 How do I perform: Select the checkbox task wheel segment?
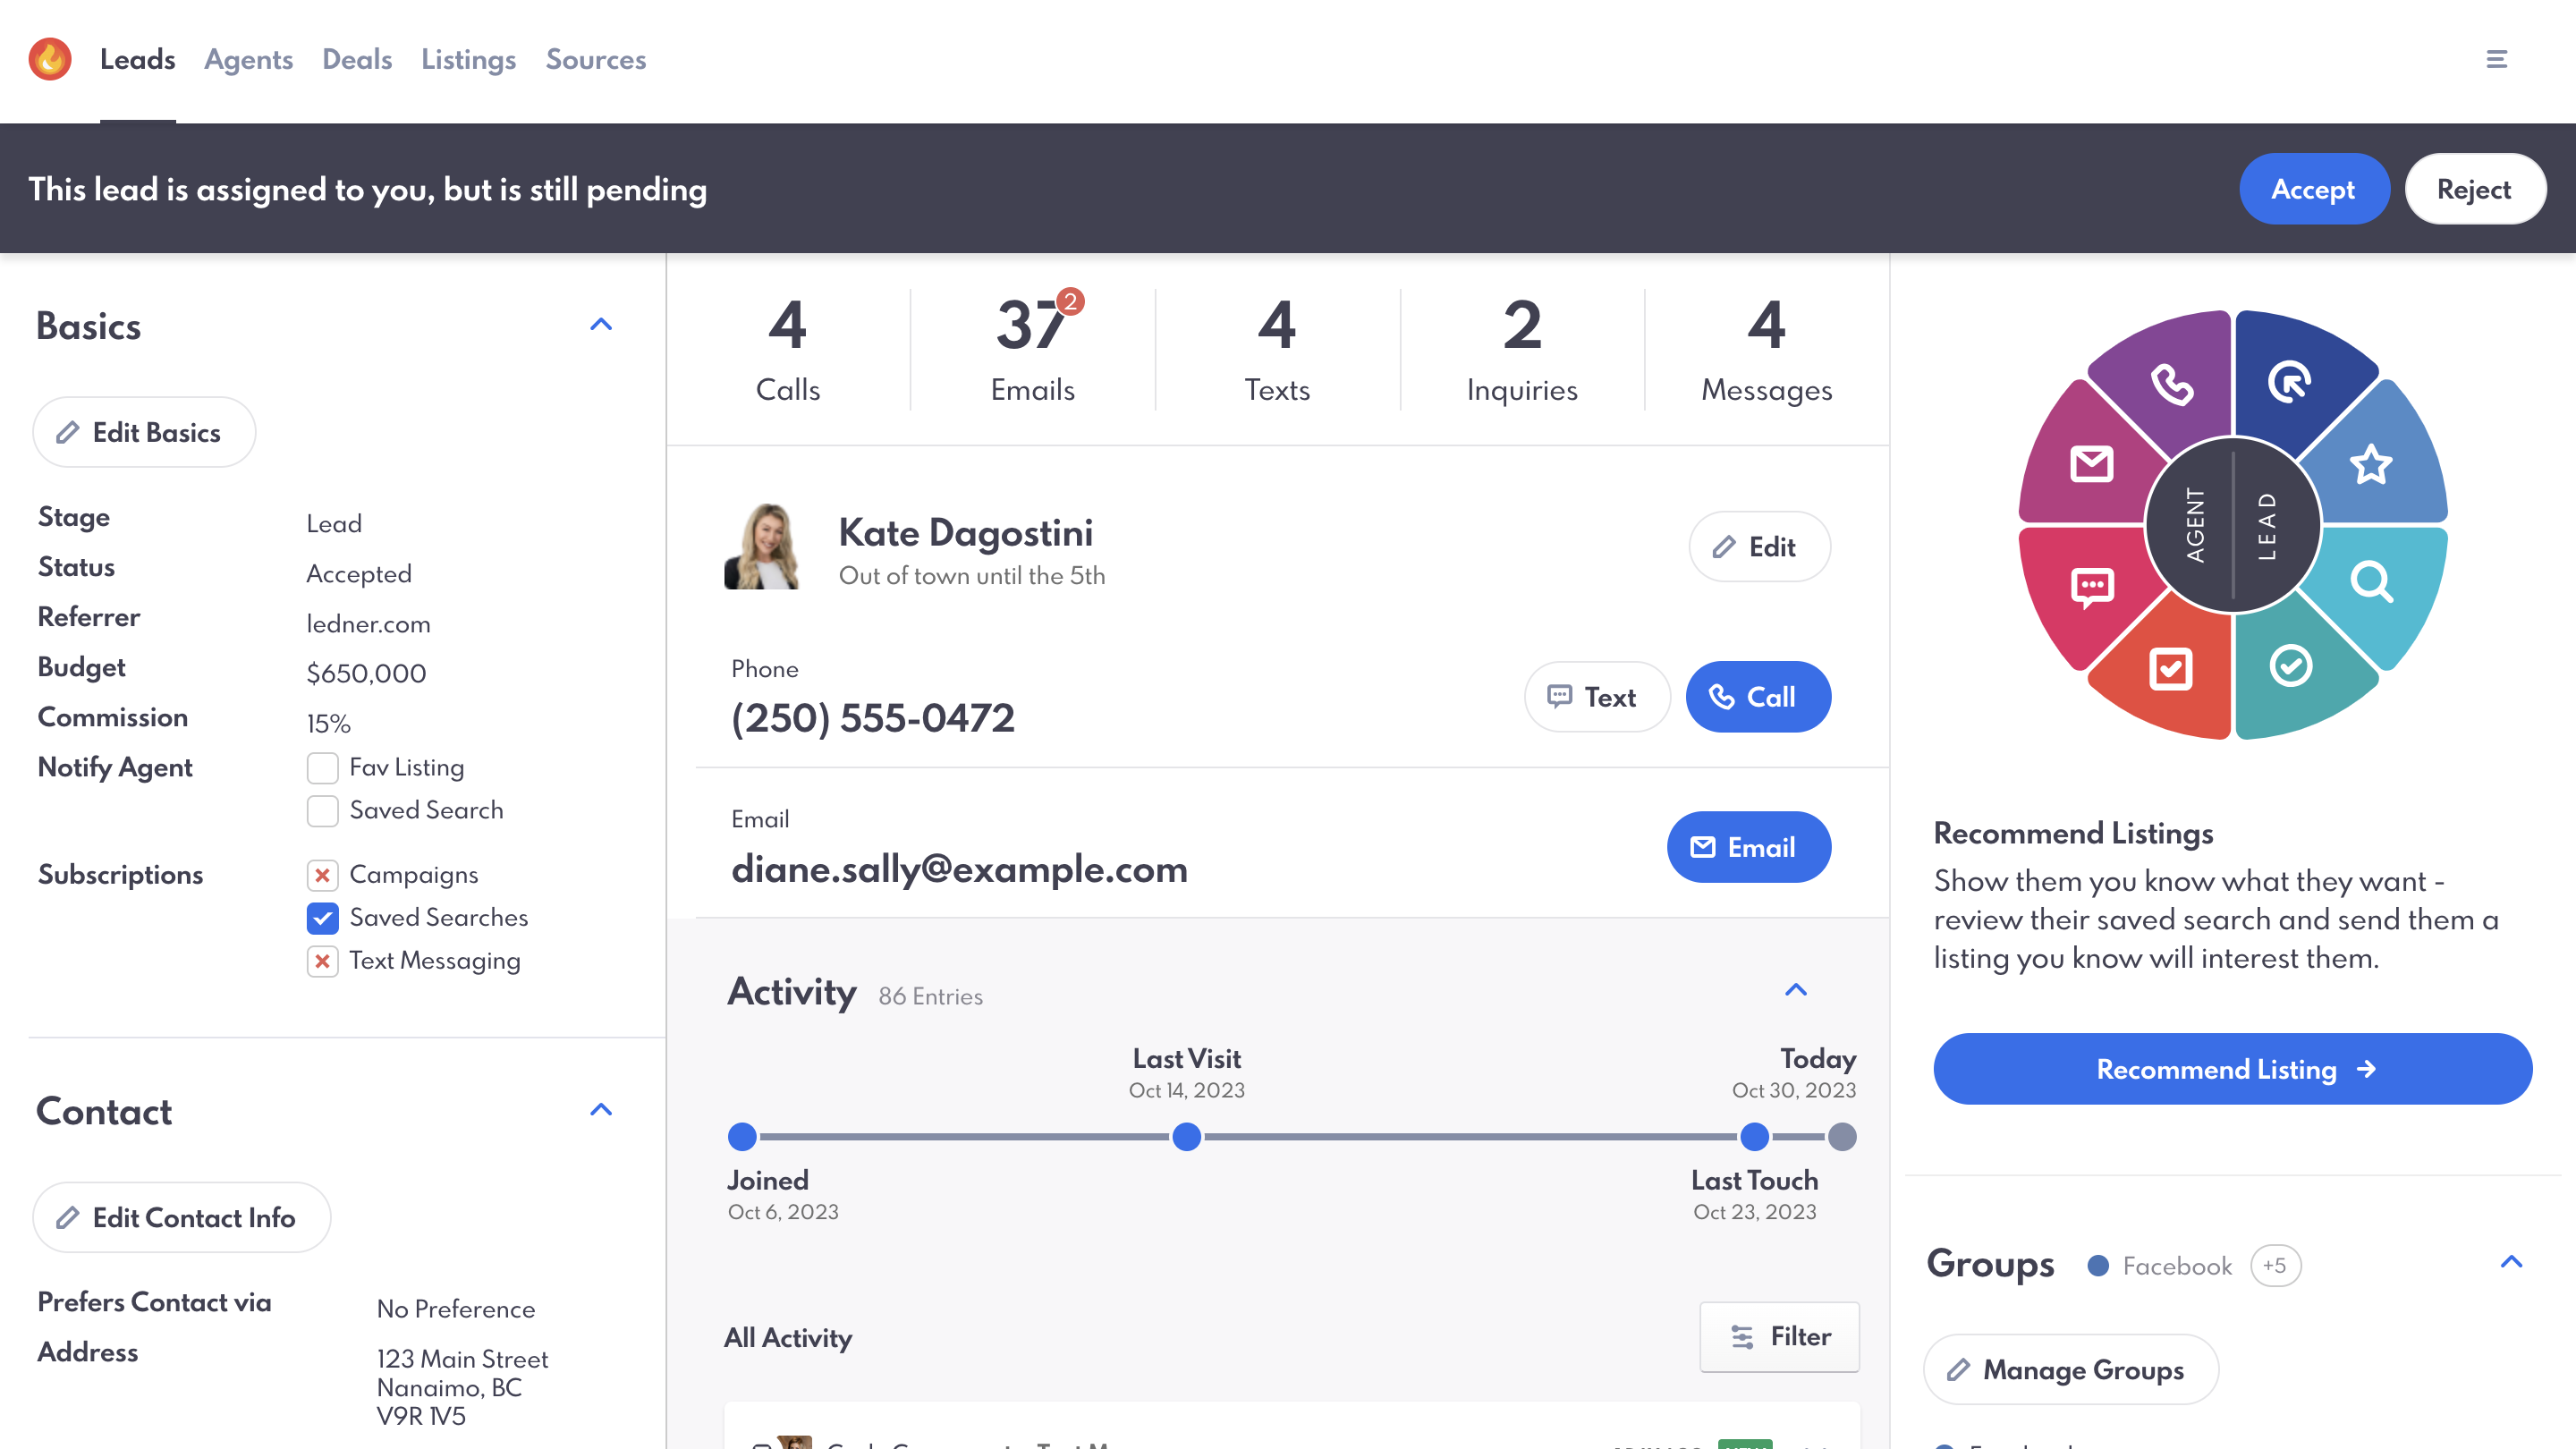(x=2171, y=668)
